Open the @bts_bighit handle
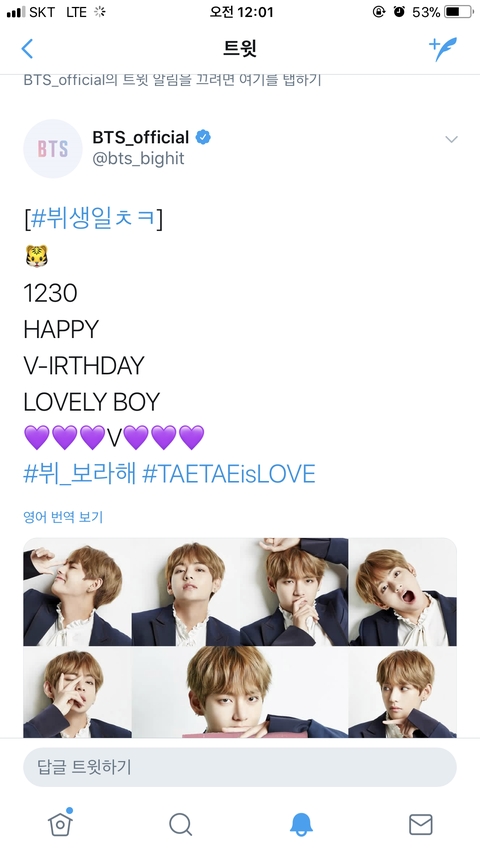Image resolution: width=480 pixels, height=853 pixels. pyautogui.click(x=138, y=158)
